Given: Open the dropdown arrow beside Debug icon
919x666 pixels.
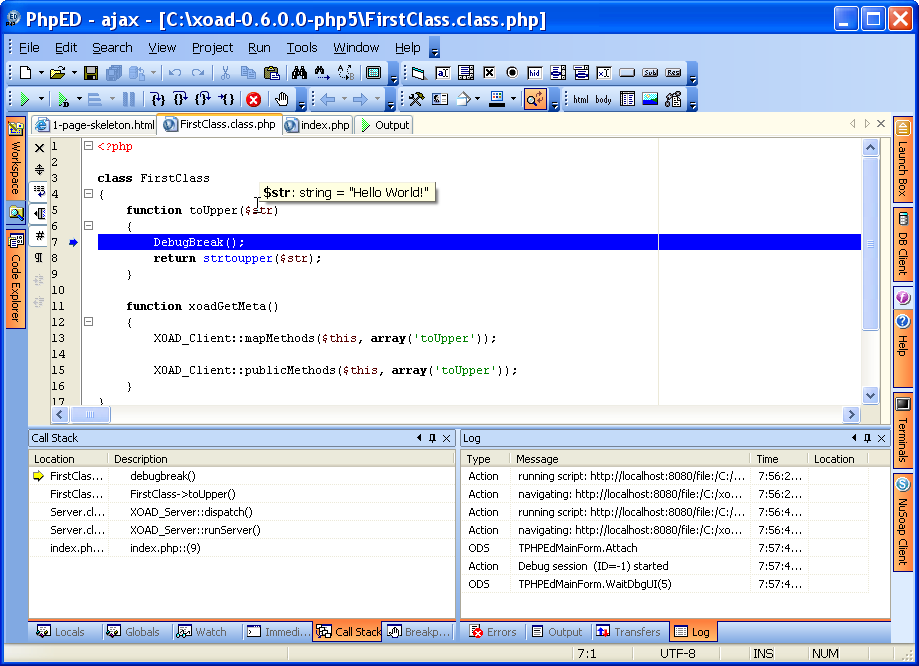Looking at the screenshot, I should coord(79,99).
